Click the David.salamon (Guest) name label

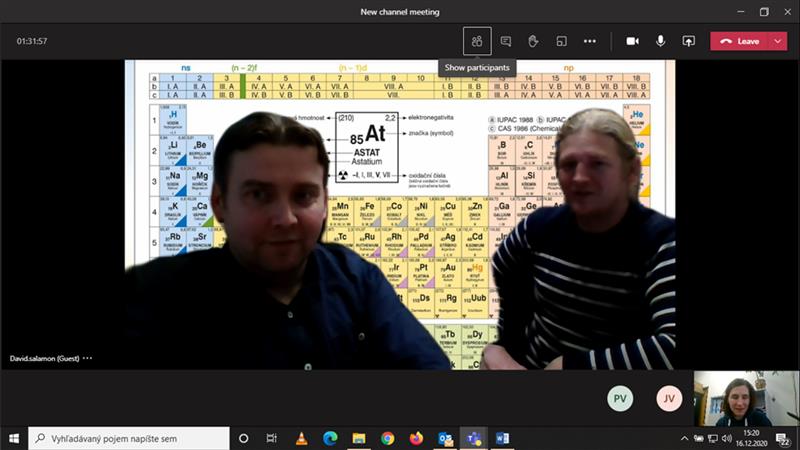tap(44, 358)
